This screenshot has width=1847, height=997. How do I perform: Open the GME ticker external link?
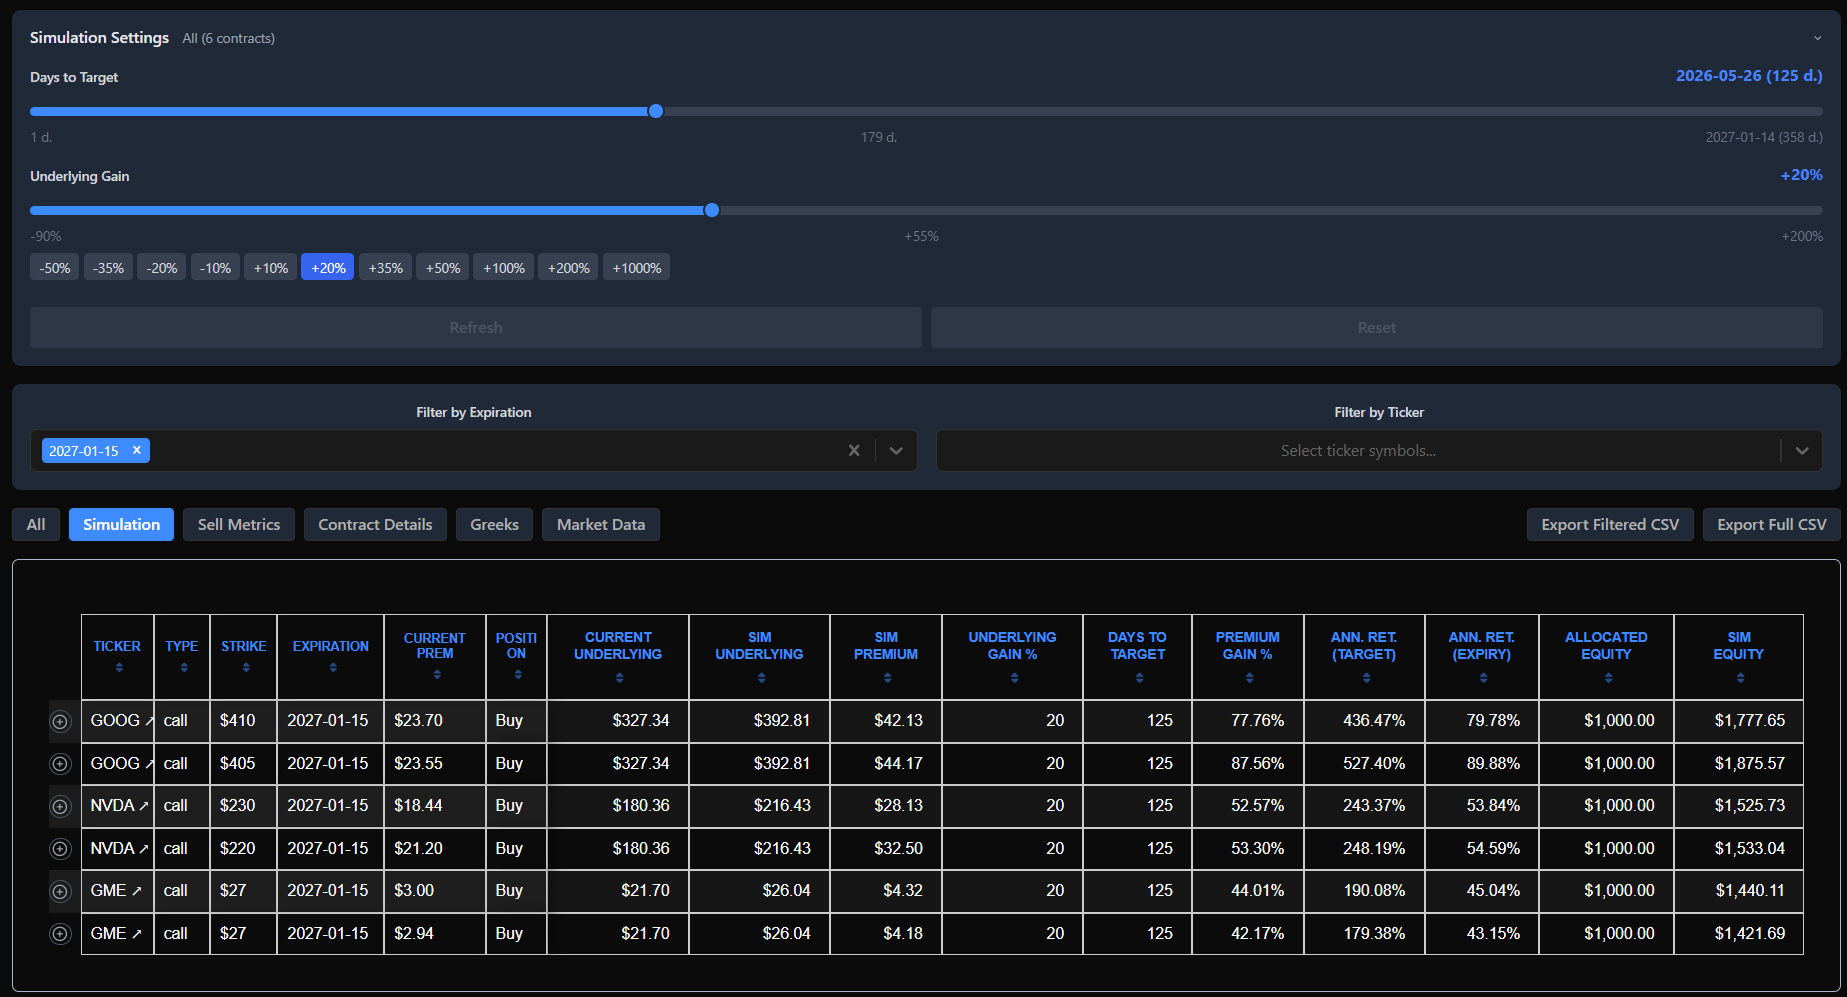[138, 891]
